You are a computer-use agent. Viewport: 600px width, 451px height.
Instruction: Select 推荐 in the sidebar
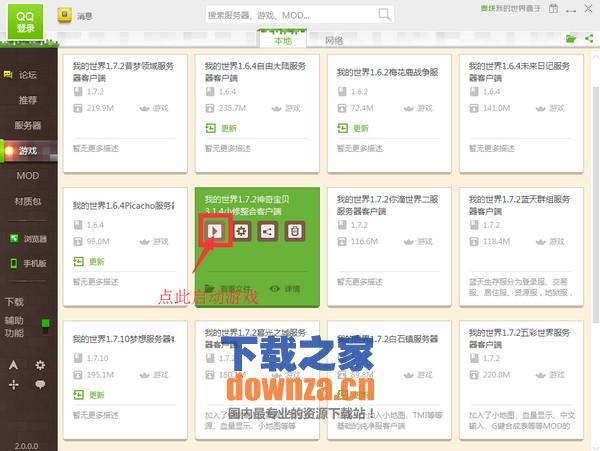(x=28, y=100)
